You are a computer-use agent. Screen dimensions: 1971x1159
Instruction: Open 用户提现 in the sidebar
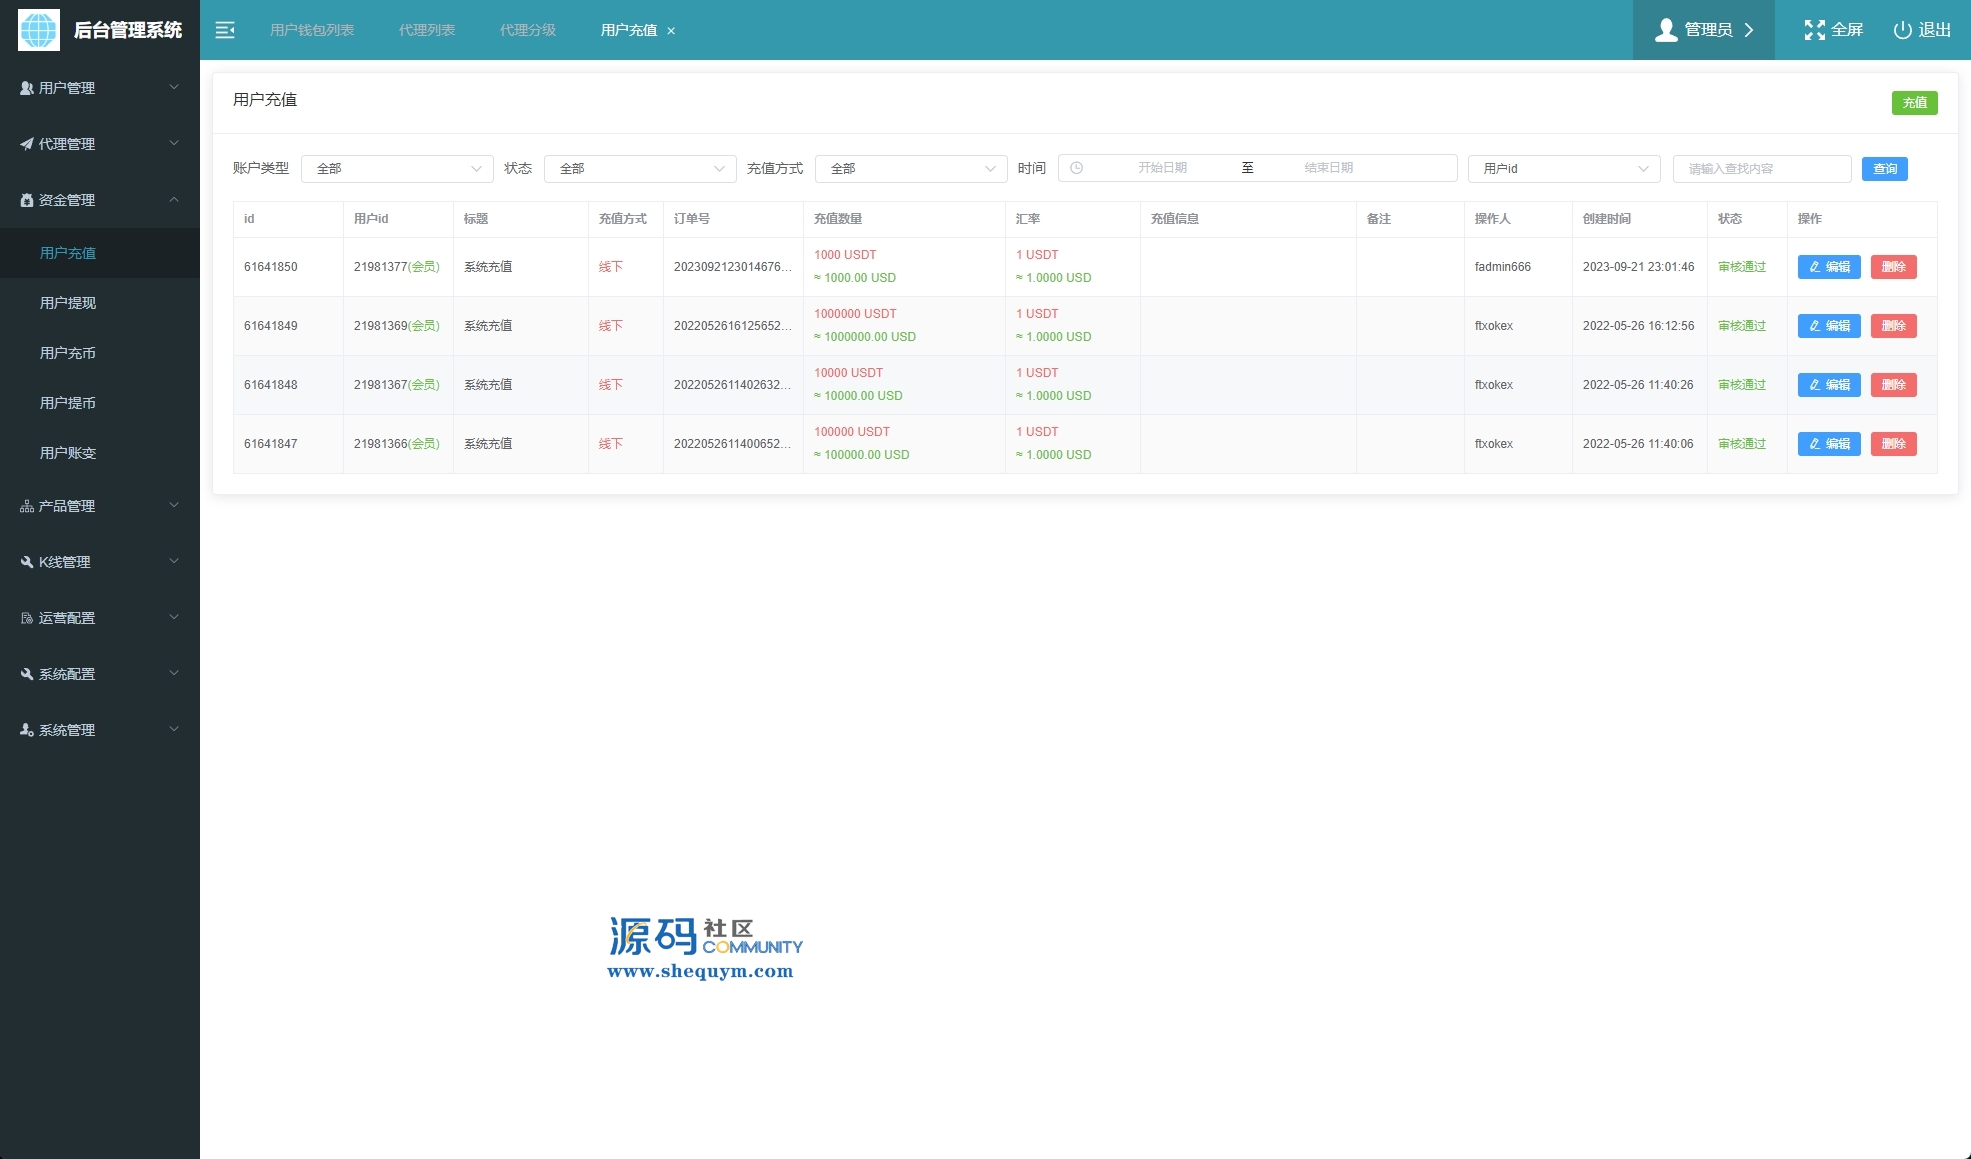pyautogui.click(x=68, y=303)
